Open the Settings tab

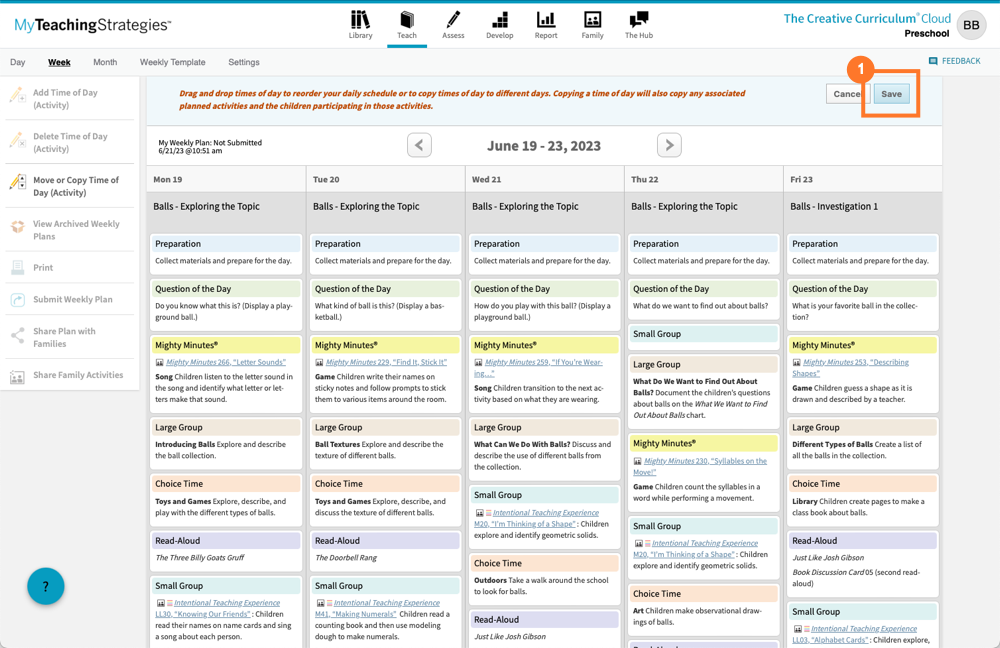pos(243,62)
